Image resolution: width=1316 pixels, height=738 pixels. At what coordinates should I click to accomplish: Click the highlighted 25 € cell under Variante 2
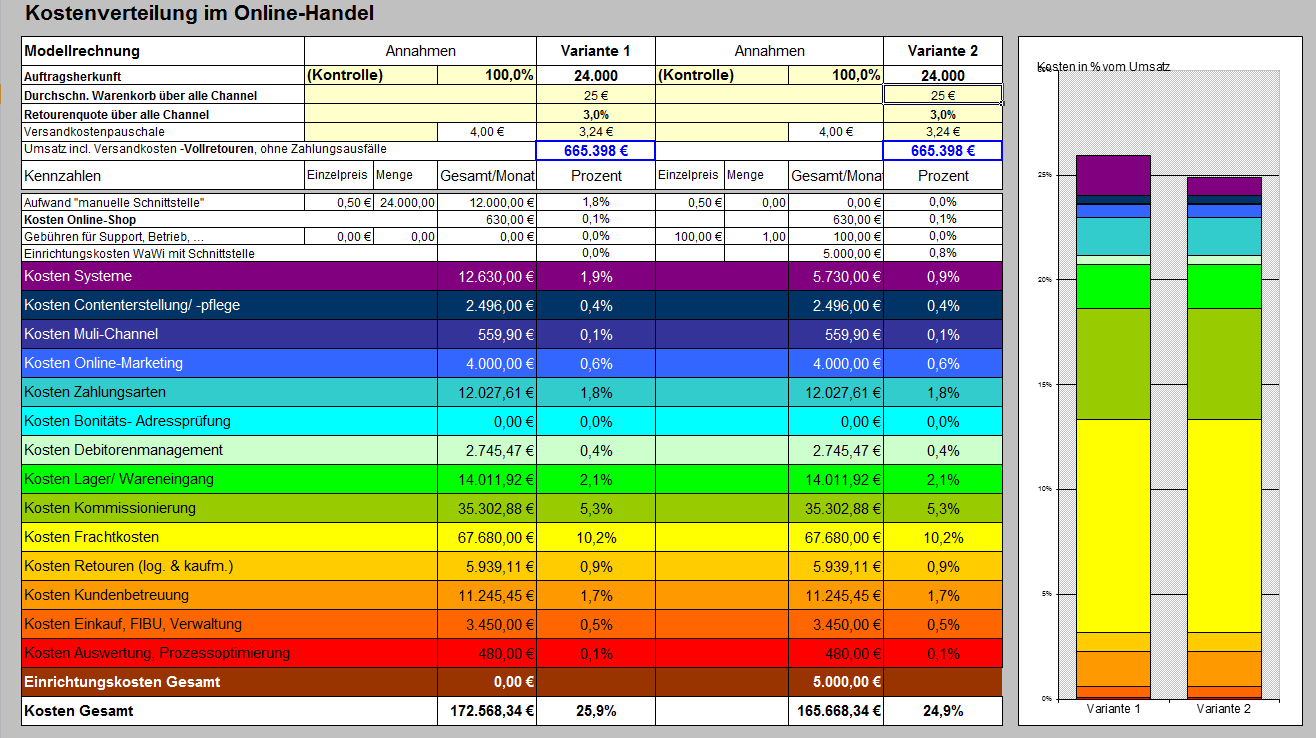pyautogui.click(x=943, y=95)
